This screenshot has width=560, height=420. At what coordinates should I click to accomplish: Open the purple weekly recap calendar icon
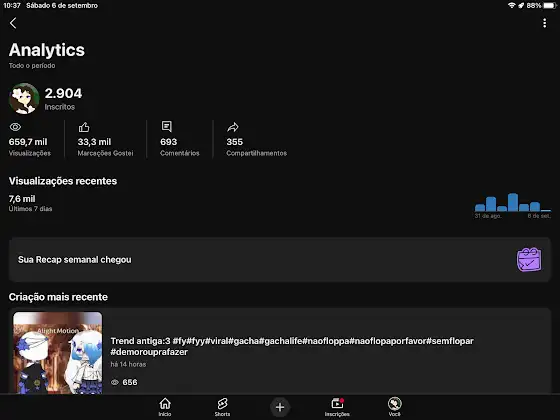tap(529, 260)
